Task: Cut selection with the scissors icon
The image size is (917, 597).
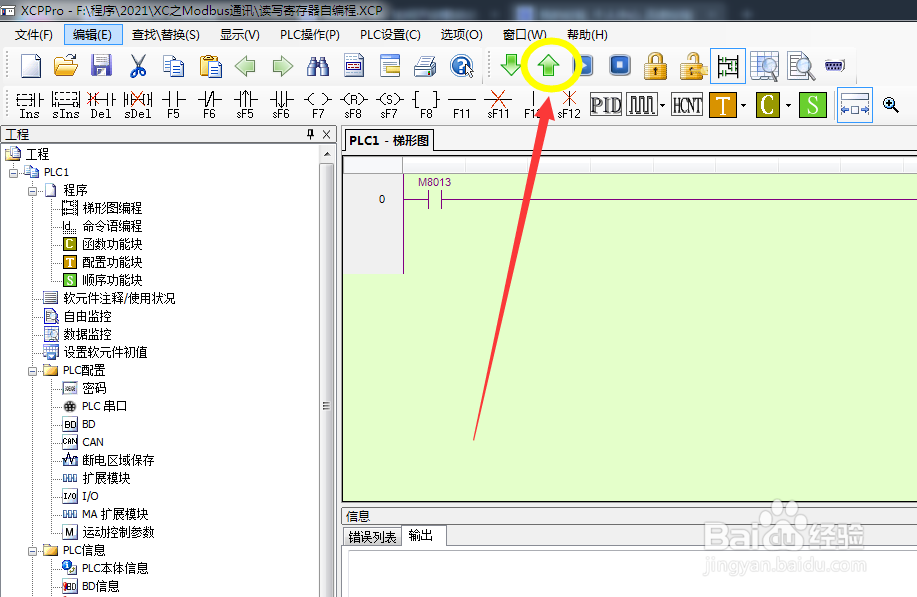Action: pos(137,65)
